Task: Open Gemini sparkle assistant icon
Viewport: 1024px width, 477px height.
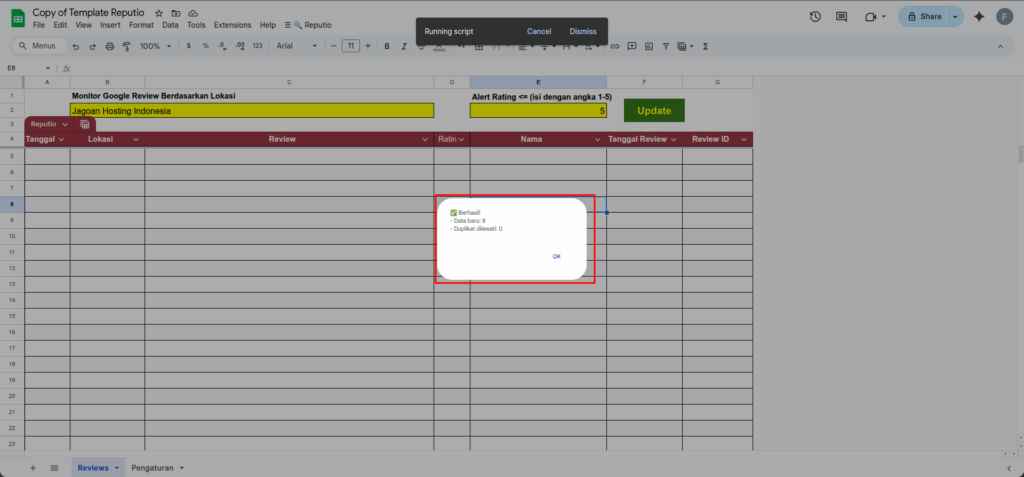Action: point(978,17)
